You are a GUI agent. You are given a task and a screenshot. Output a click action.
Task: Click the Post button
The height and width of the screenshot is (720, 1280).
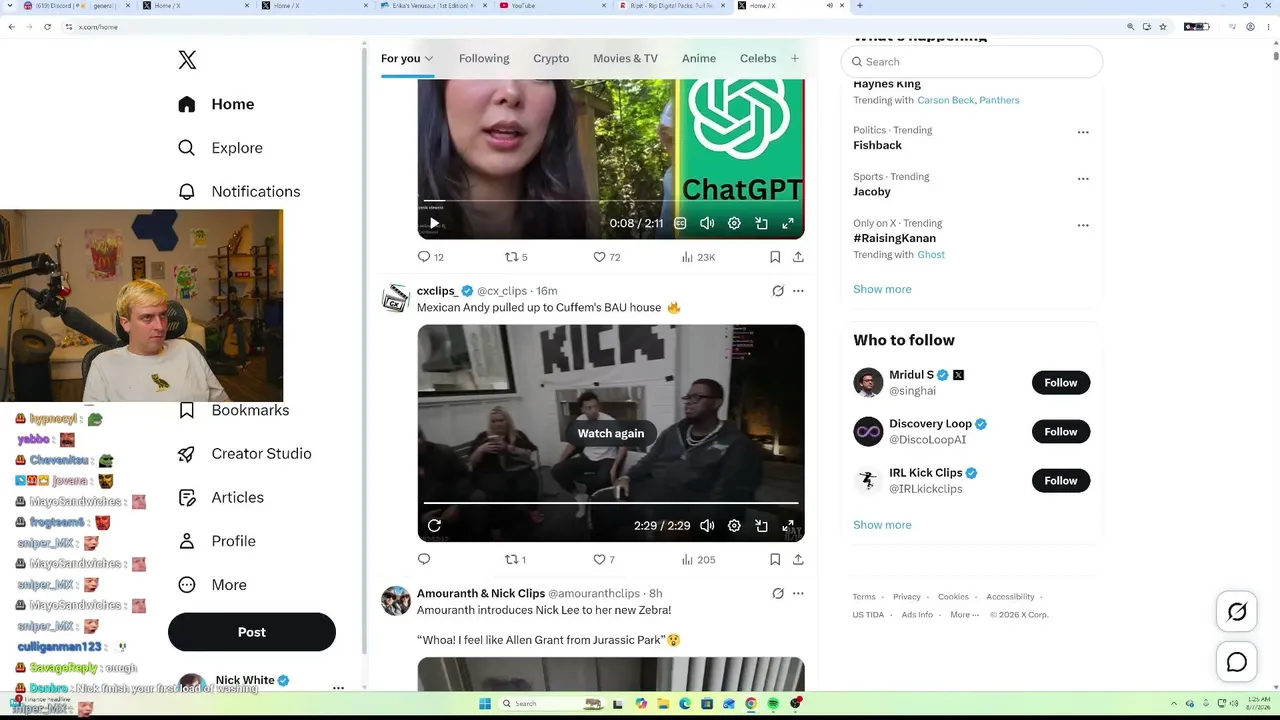[x=252, y=632]
